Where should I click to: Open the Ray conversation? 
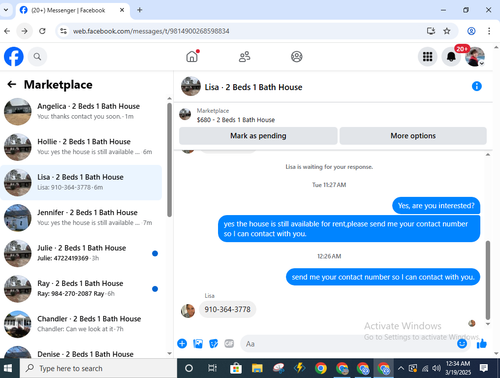tap(81, 288)
